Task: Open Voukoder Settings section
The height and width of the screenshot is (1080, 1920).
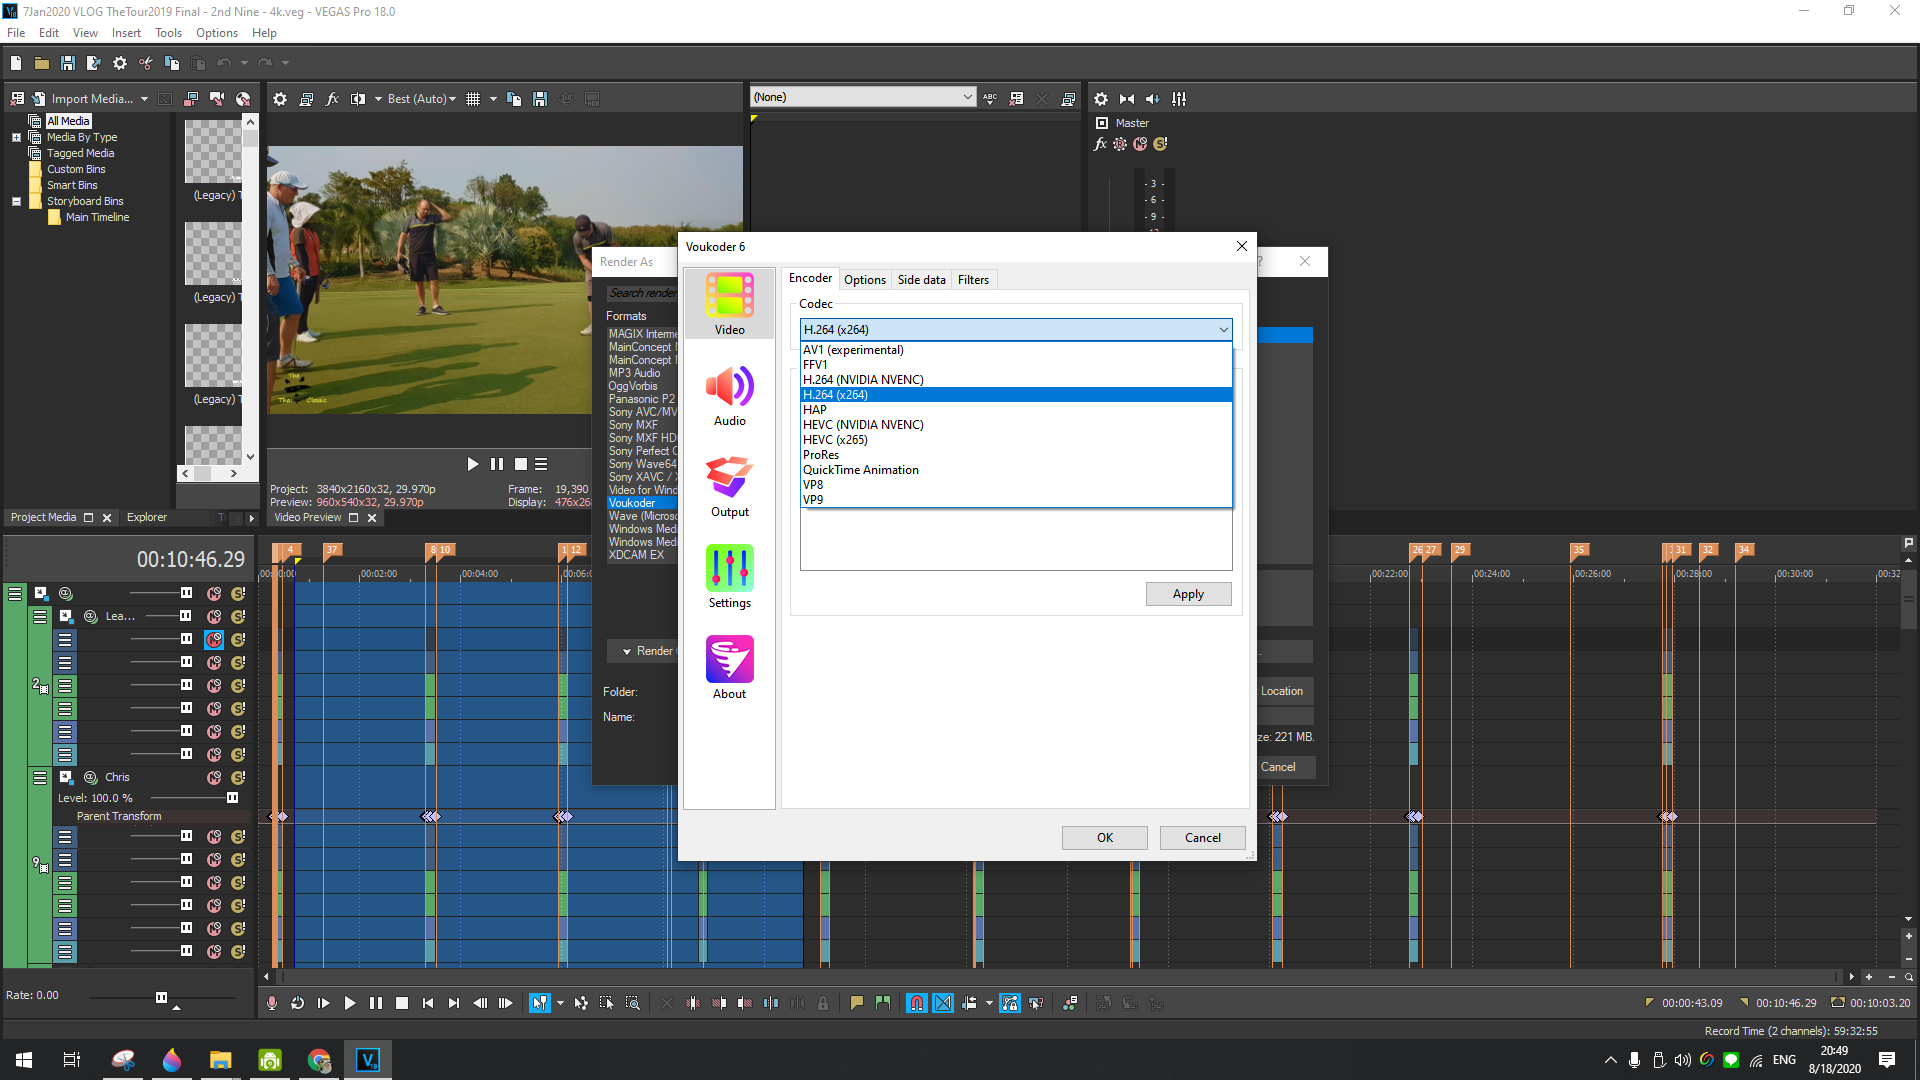Action: (729, 577)
